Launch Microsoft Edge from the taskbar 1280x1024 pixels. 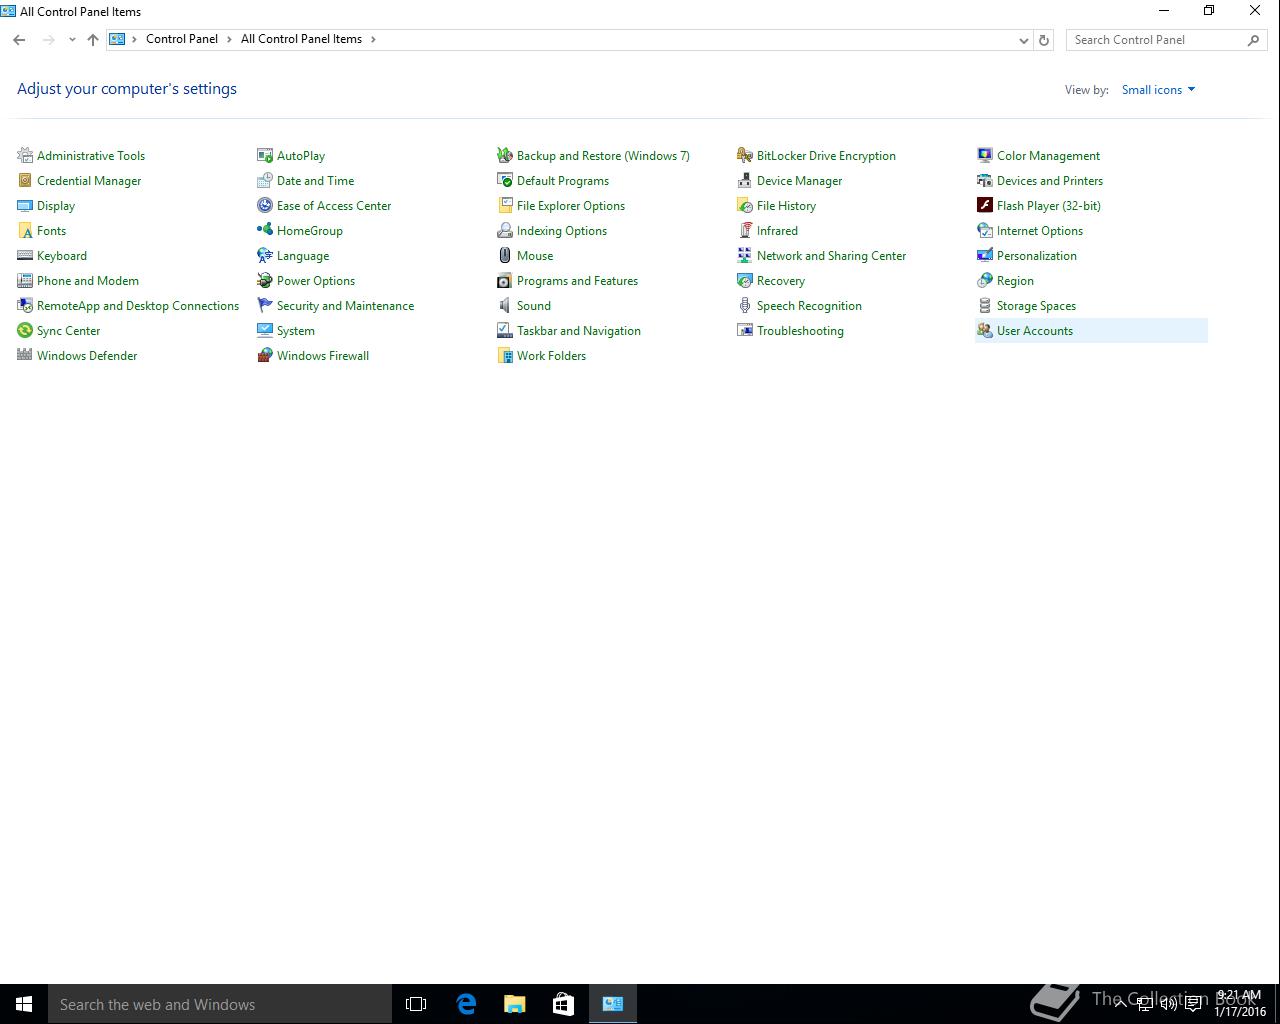(x=466, y=1004)
